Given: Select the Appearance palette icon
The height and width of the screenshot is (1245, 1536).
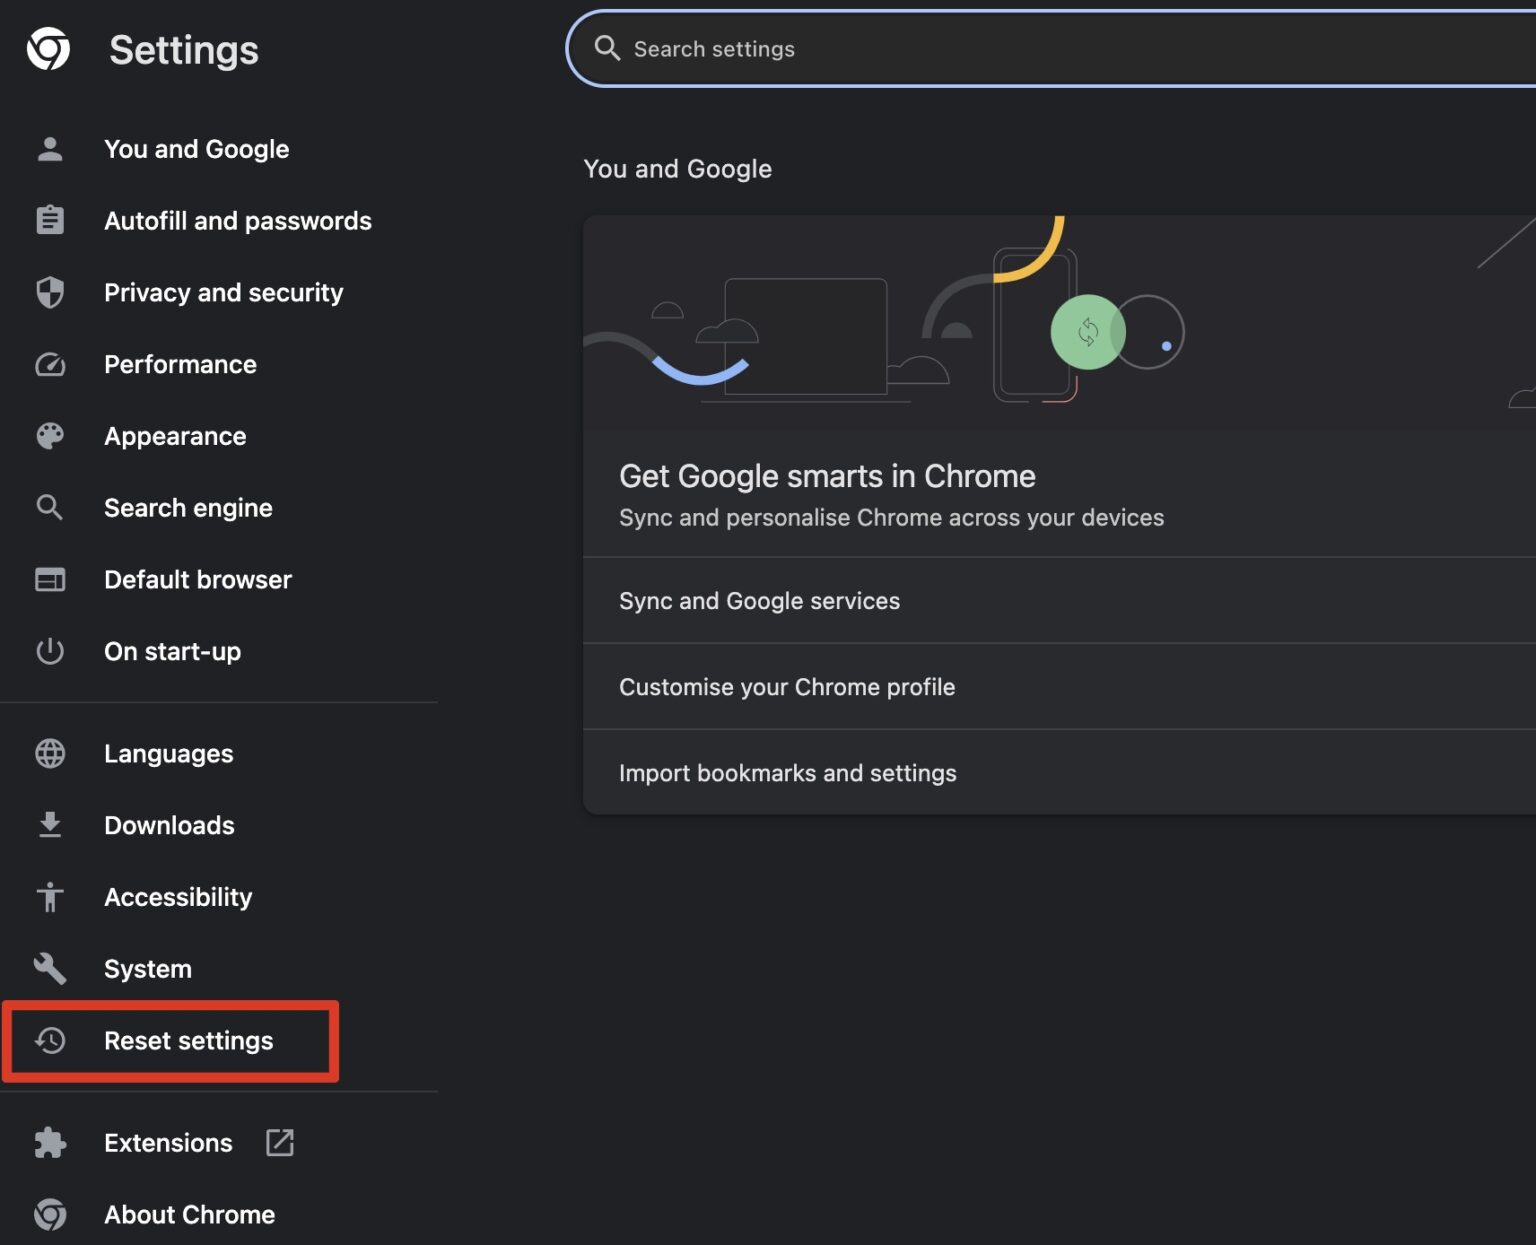Looking at the screenshot, I should [49, 436].
